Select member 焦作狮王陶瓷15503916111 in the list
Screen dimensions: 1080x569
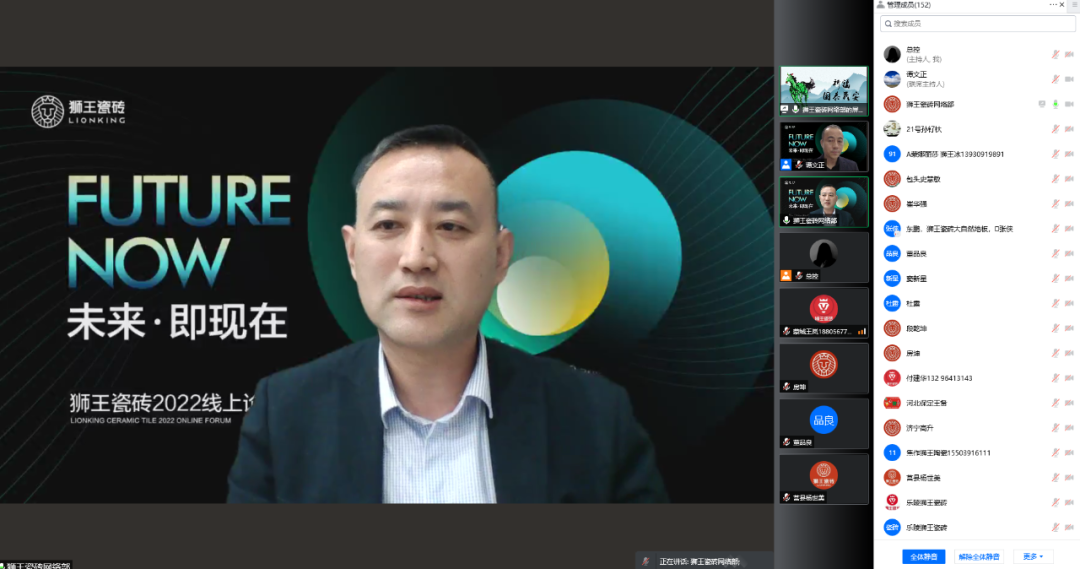click(948, 453)
